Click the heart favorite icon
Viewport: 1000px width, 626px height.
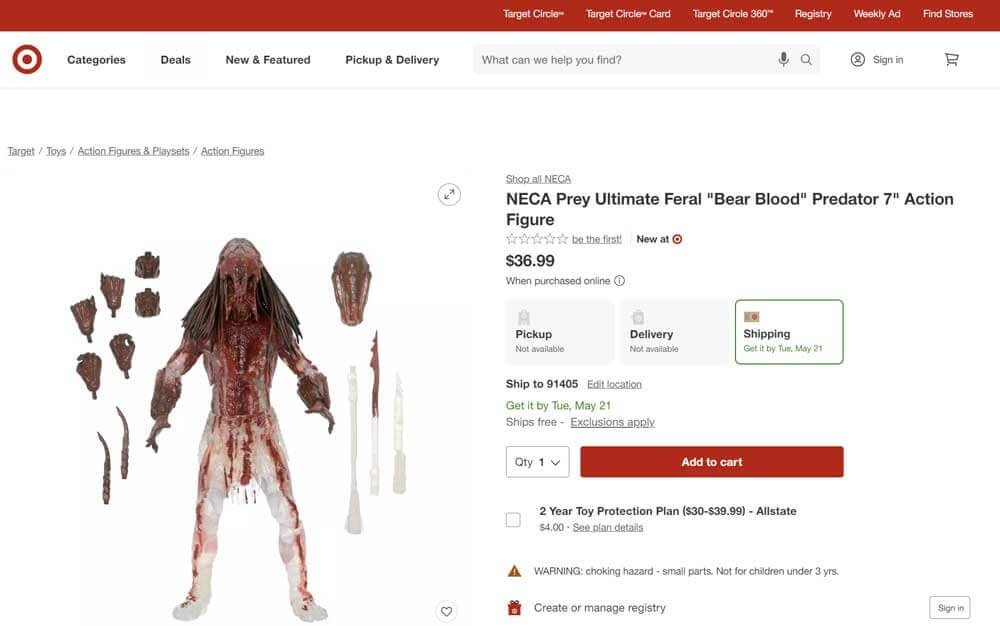[x=447, y=611]
